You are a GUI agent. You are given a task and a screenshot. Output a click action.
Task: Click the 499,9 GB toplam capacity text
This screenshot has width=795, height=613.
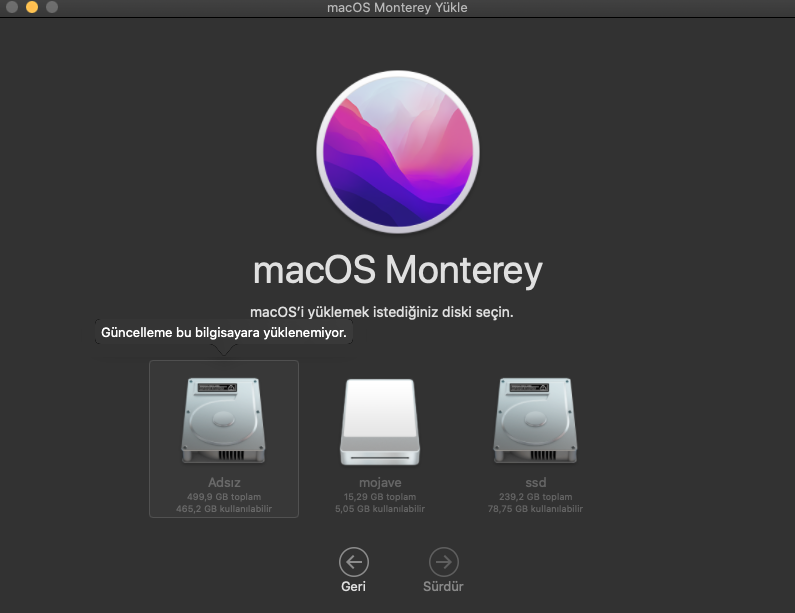click(223, 497)
